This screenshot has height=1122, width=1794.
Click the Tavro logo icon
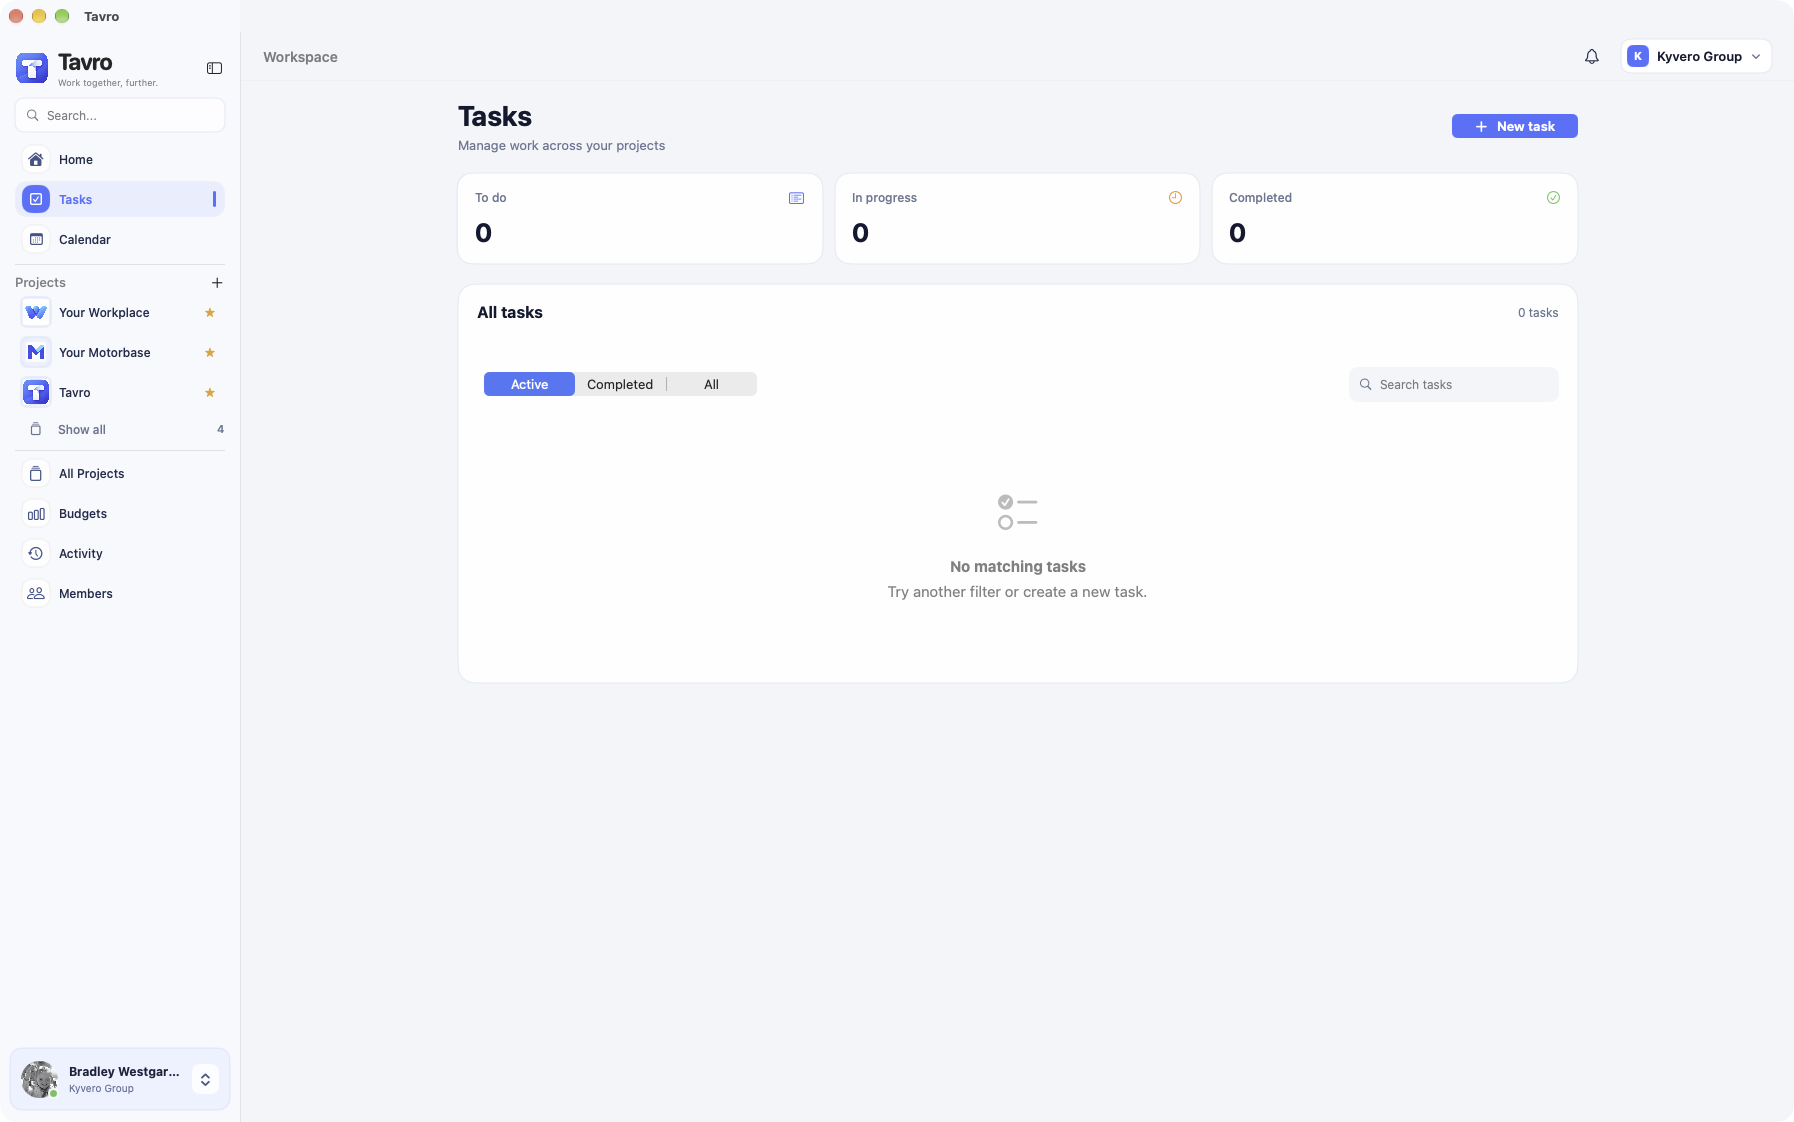coord(32,68)
